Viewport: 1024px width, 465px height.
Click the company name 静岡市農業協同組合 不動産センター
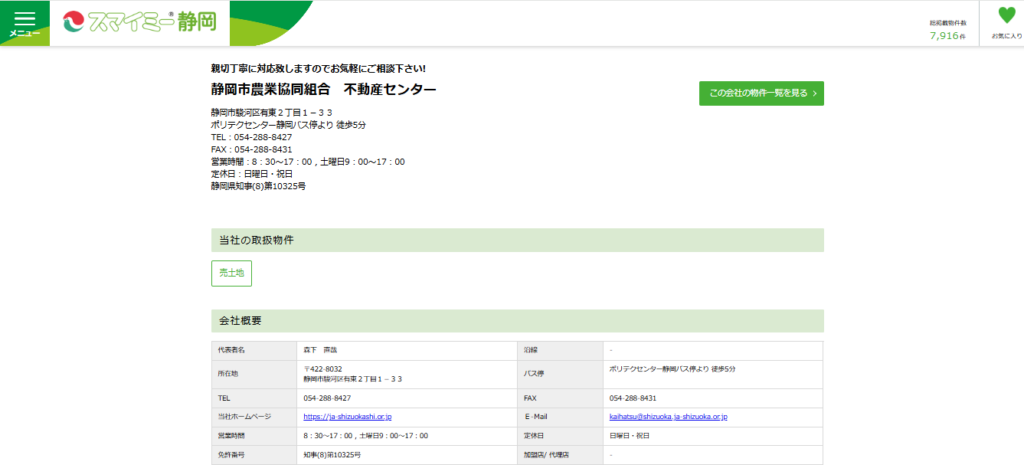(323, 89)
